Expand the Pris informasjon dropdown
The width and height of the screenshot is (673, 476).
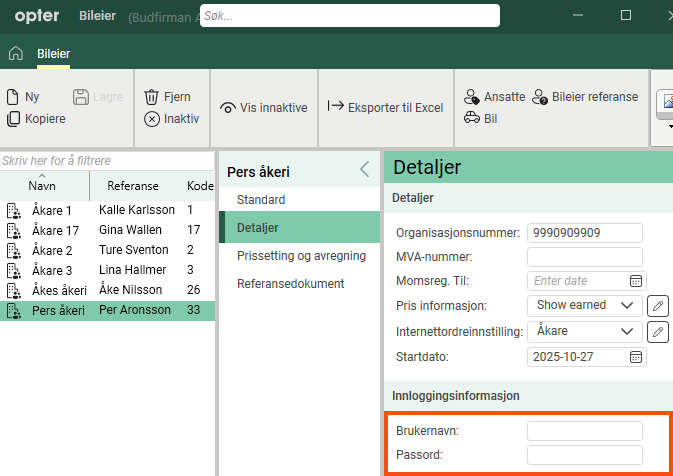627,305
